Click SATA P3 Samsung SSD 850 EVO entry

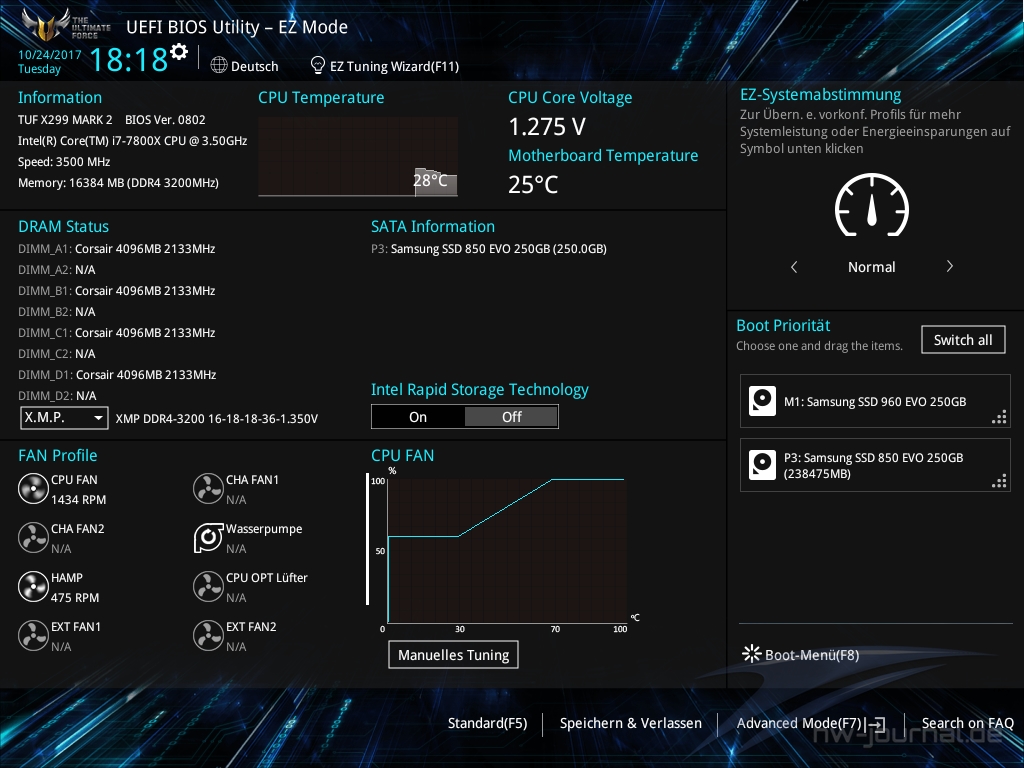[x=489, y=249]
